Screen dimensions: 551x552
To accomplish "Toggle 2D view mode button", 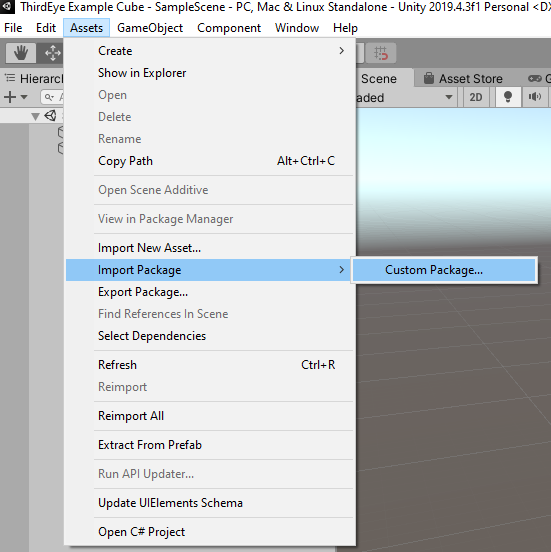I will 476,97.
